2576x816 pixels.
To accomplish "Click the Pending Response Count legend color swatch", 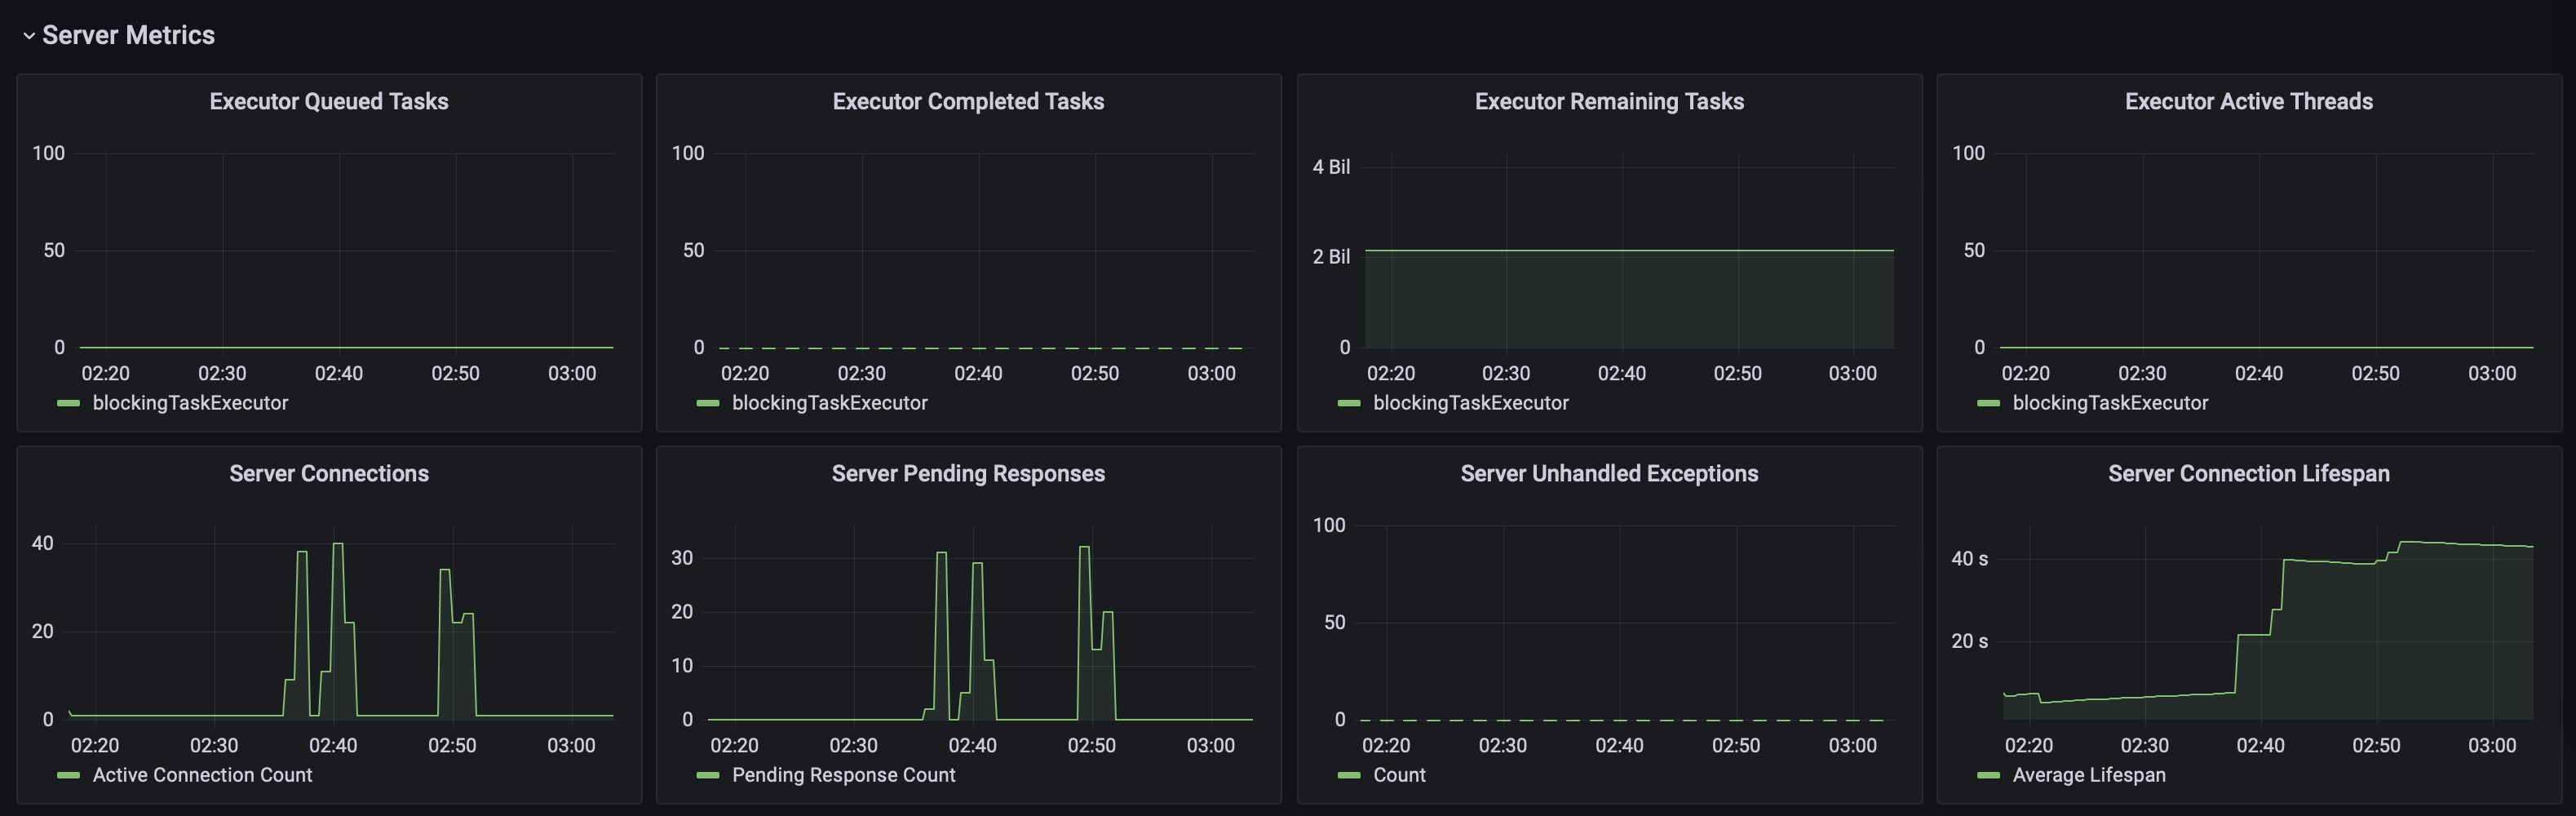I will pos(707,775).
